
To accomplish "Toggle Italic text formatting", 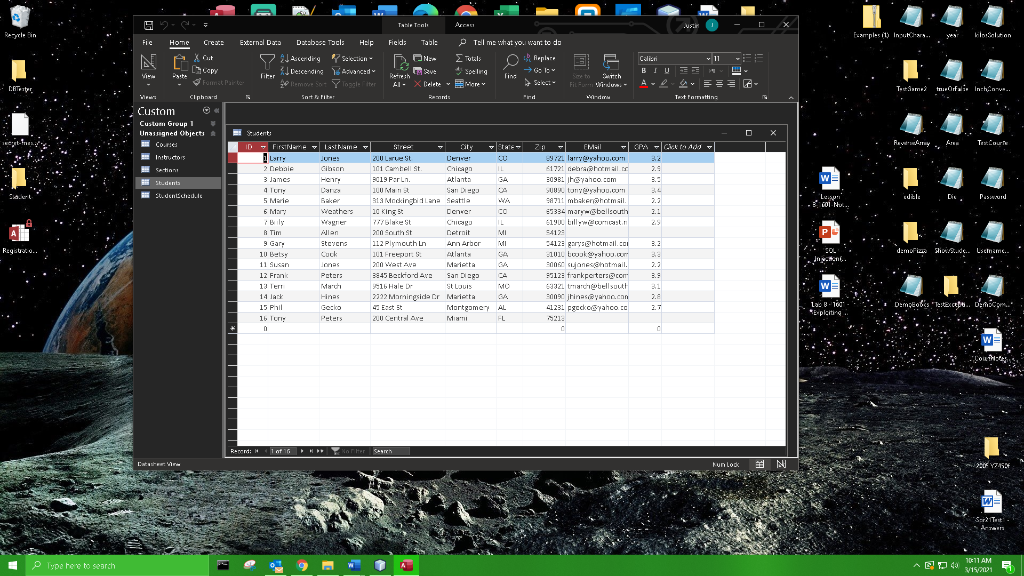I will [656, 71].
